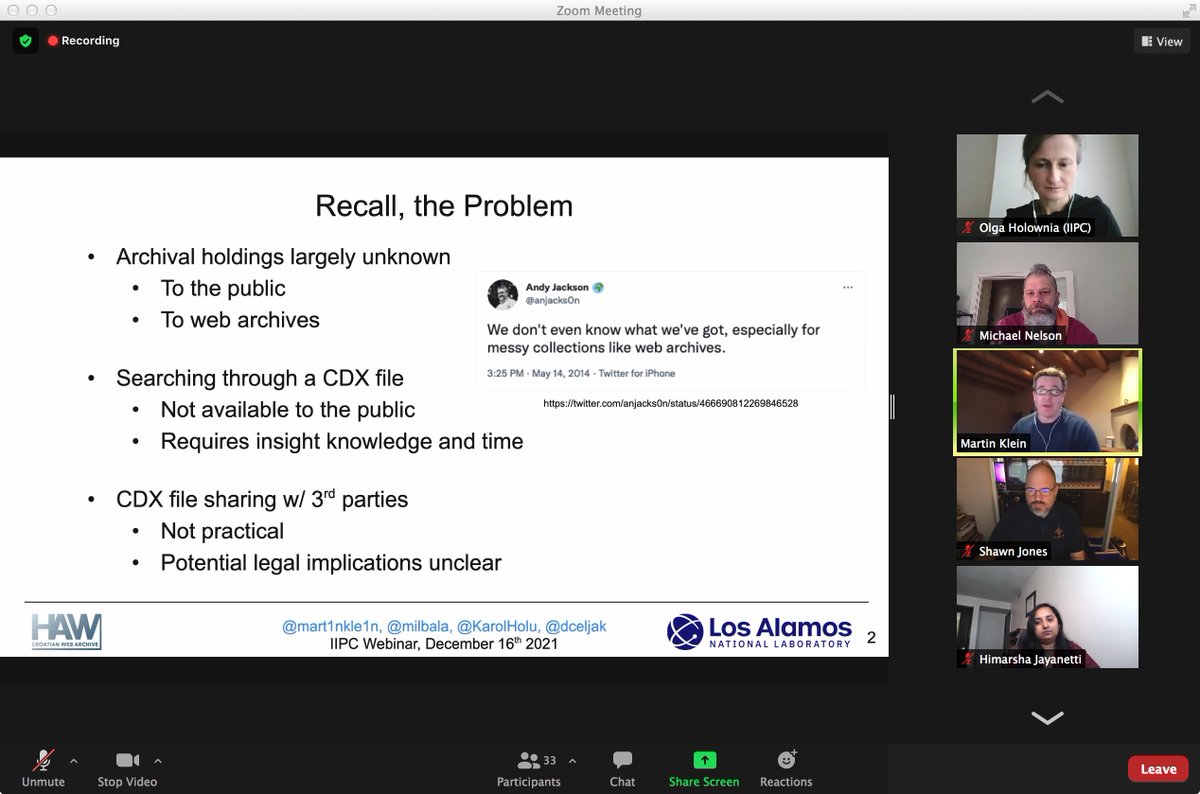Click the slide number 2
This screenshot has height=794, width=1200.
[871, 637]
